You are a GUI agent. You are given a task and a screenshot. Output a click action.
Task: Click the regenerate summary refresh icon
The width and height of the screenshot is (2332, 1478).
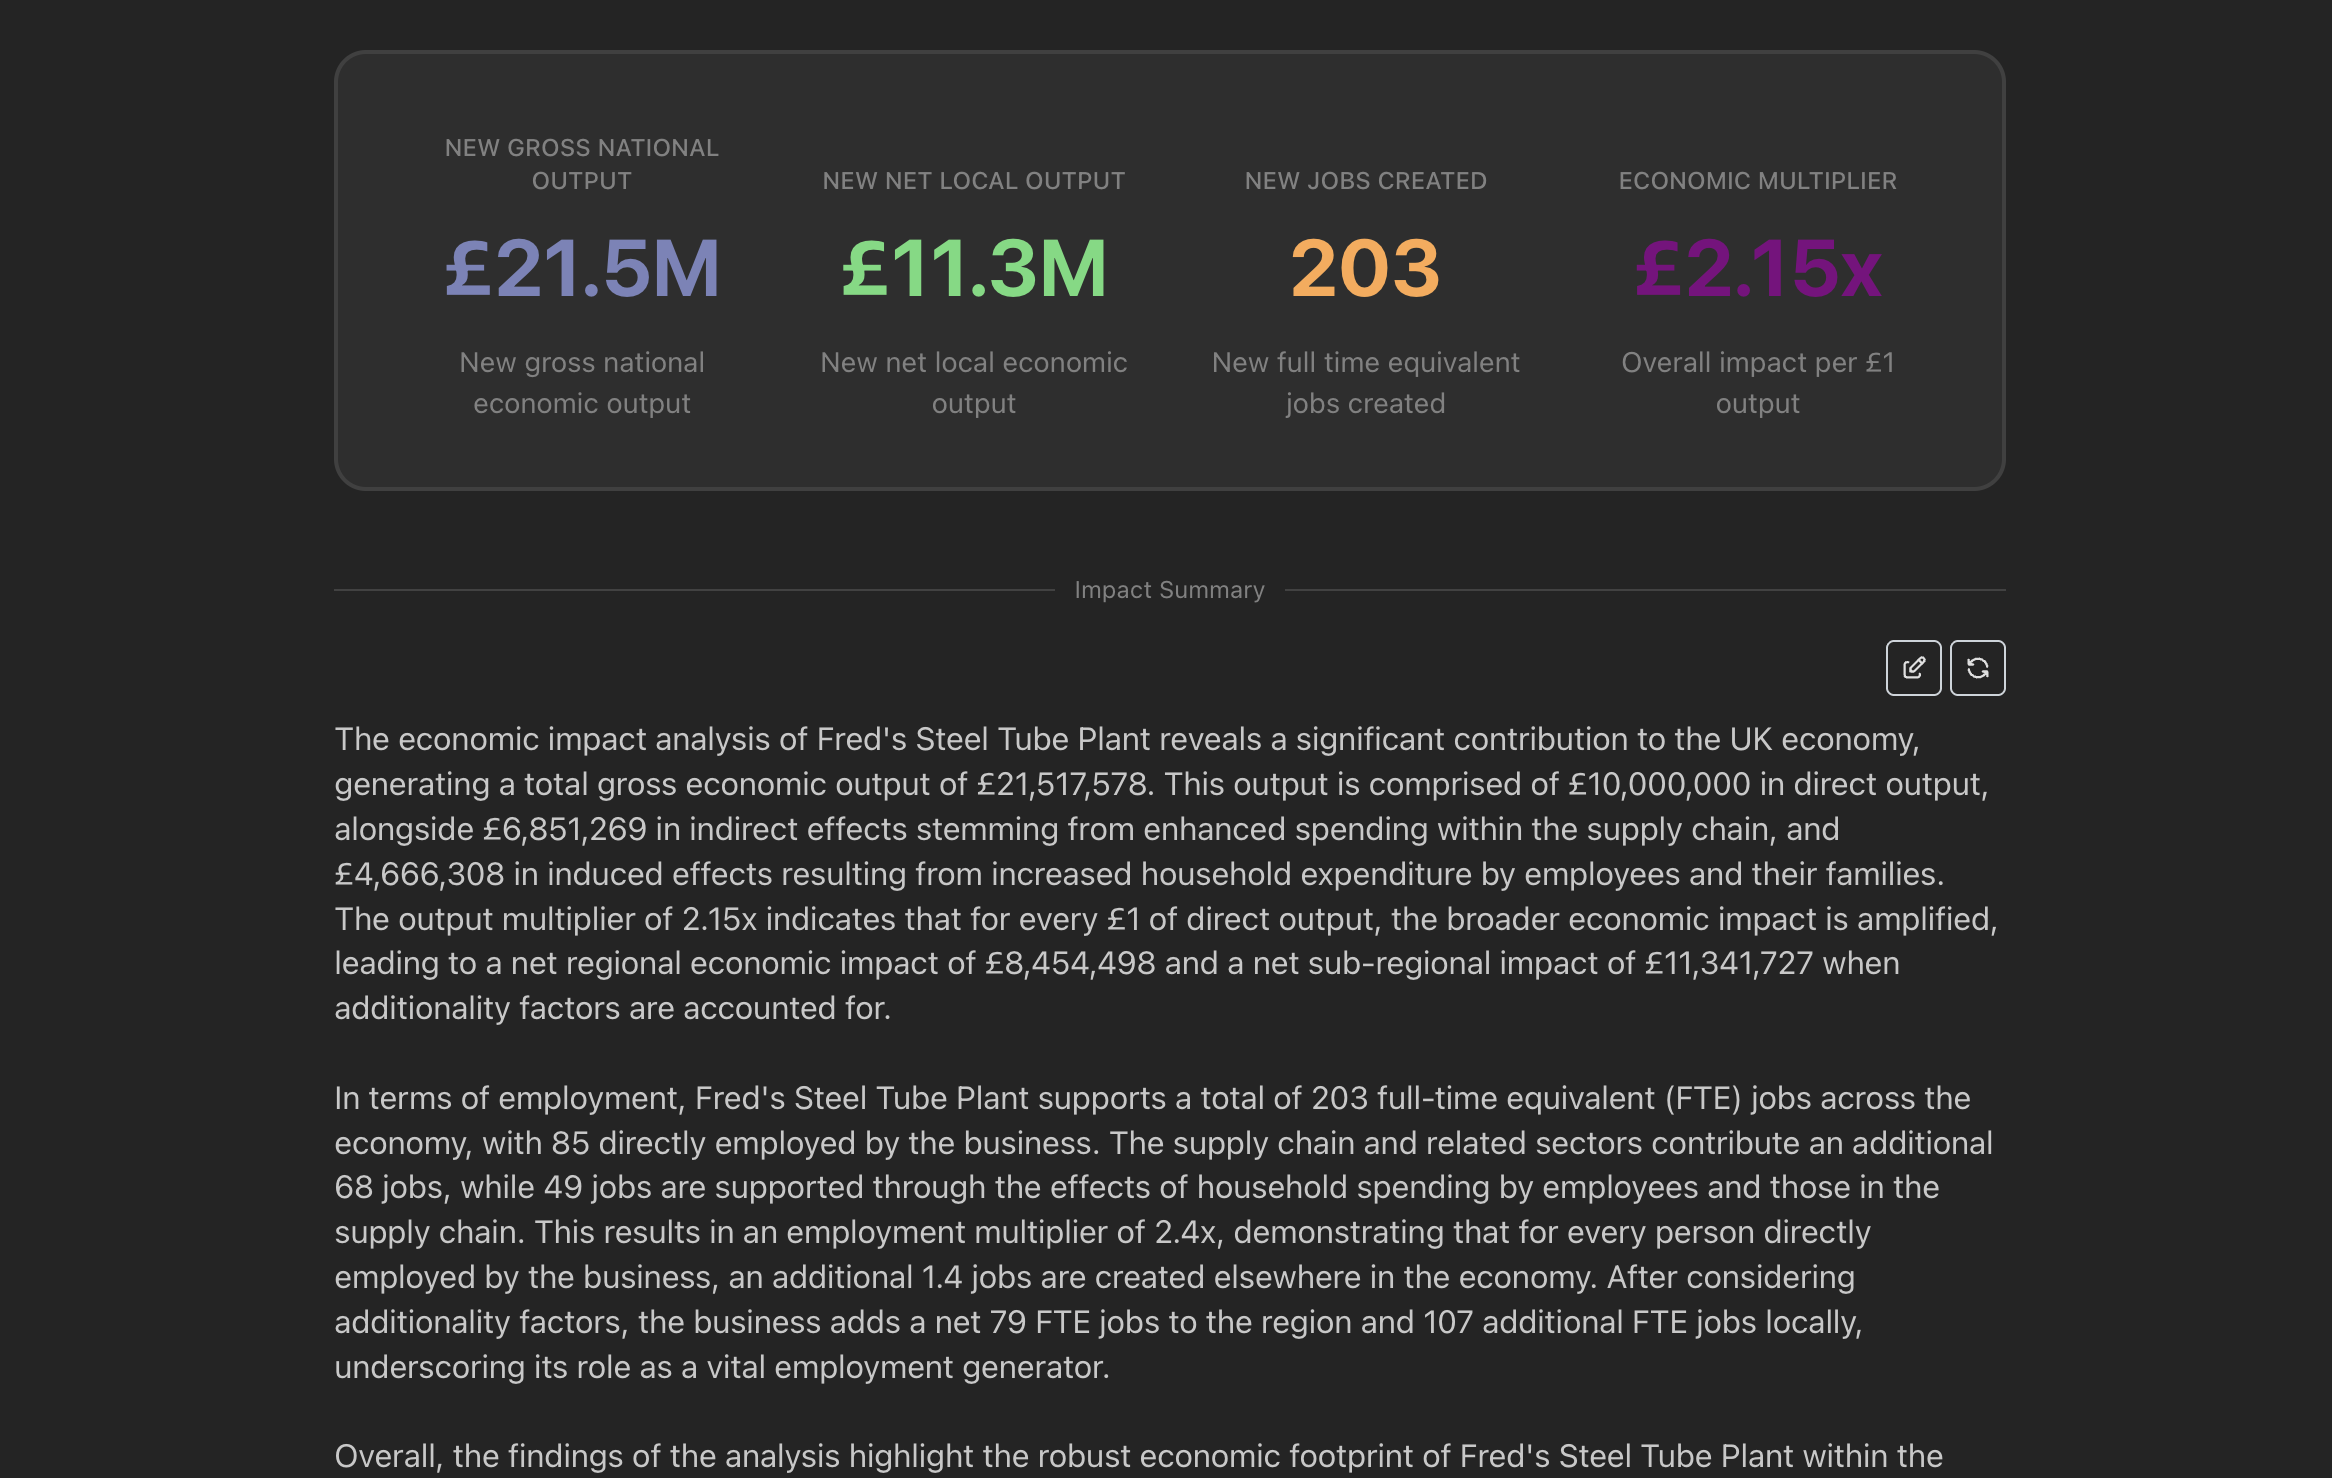pos(1977,668)
